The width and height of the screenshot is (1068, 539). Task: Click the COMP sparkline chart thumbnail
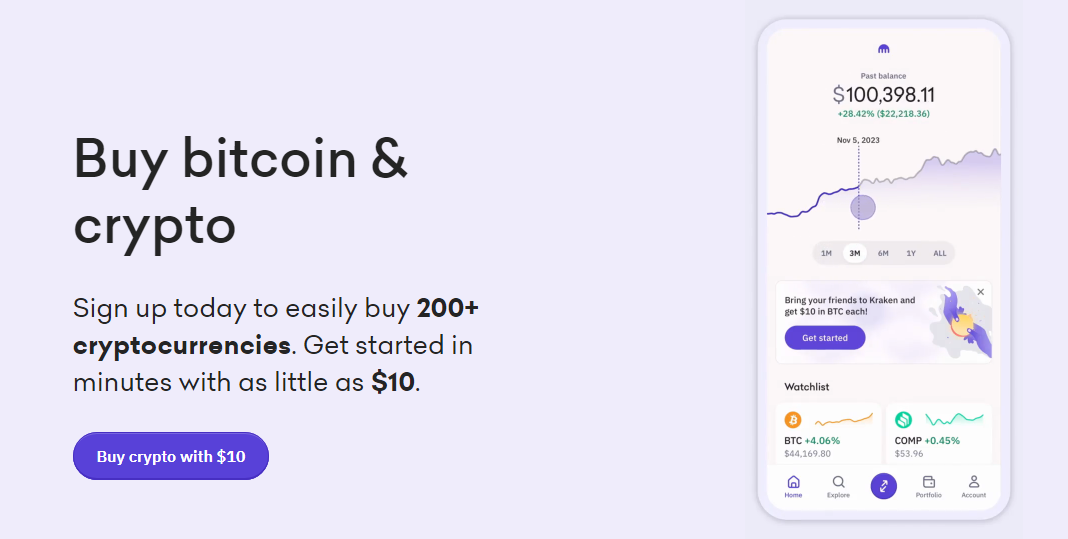pos(954,420)
